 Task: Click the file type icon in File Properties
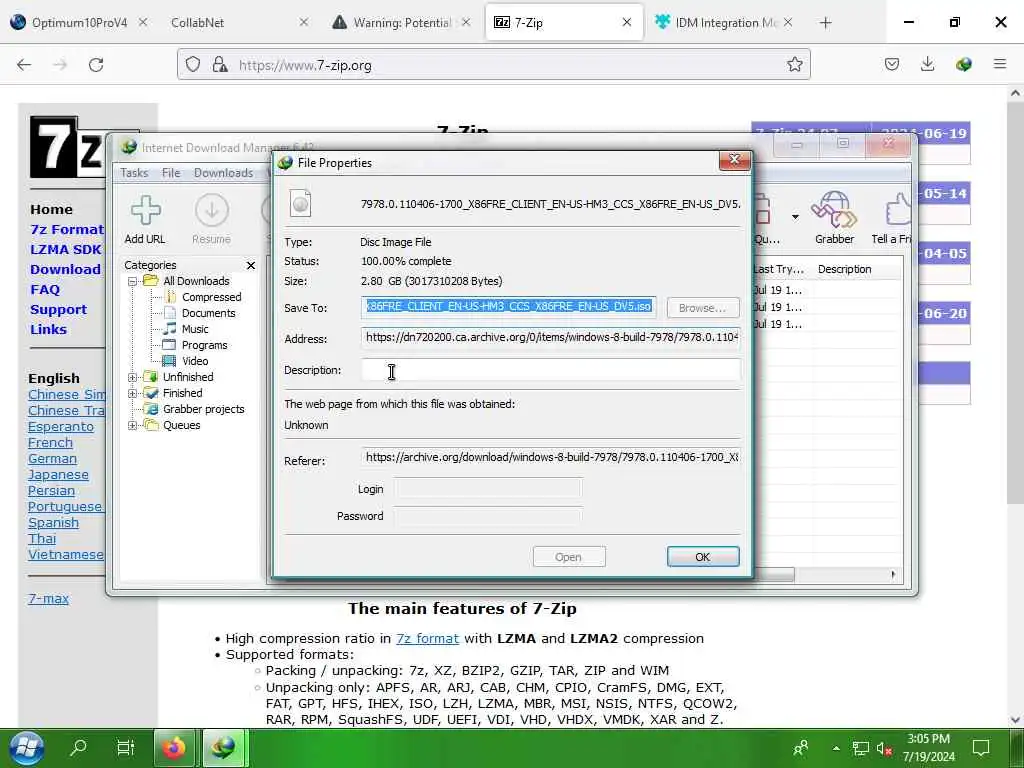[x=300, y=204]
